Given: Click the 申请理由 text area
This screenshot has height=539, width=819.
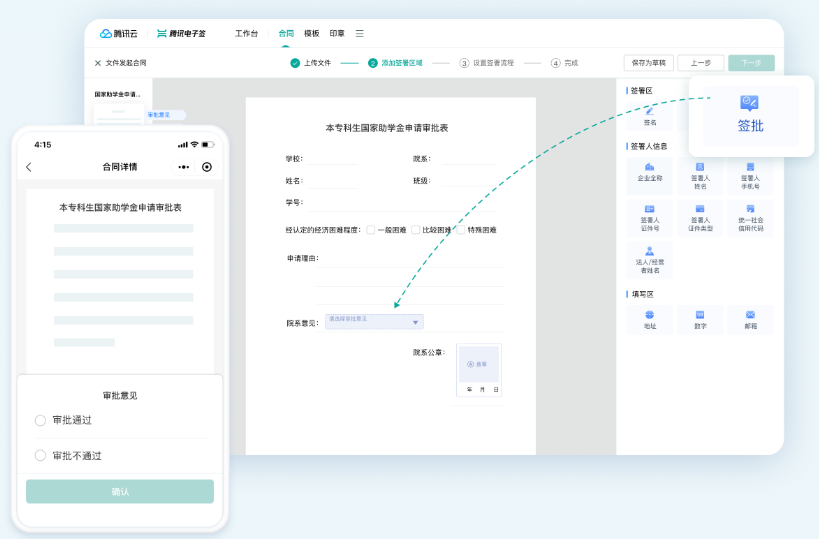Looking at the screenshot, I should 409,277.
